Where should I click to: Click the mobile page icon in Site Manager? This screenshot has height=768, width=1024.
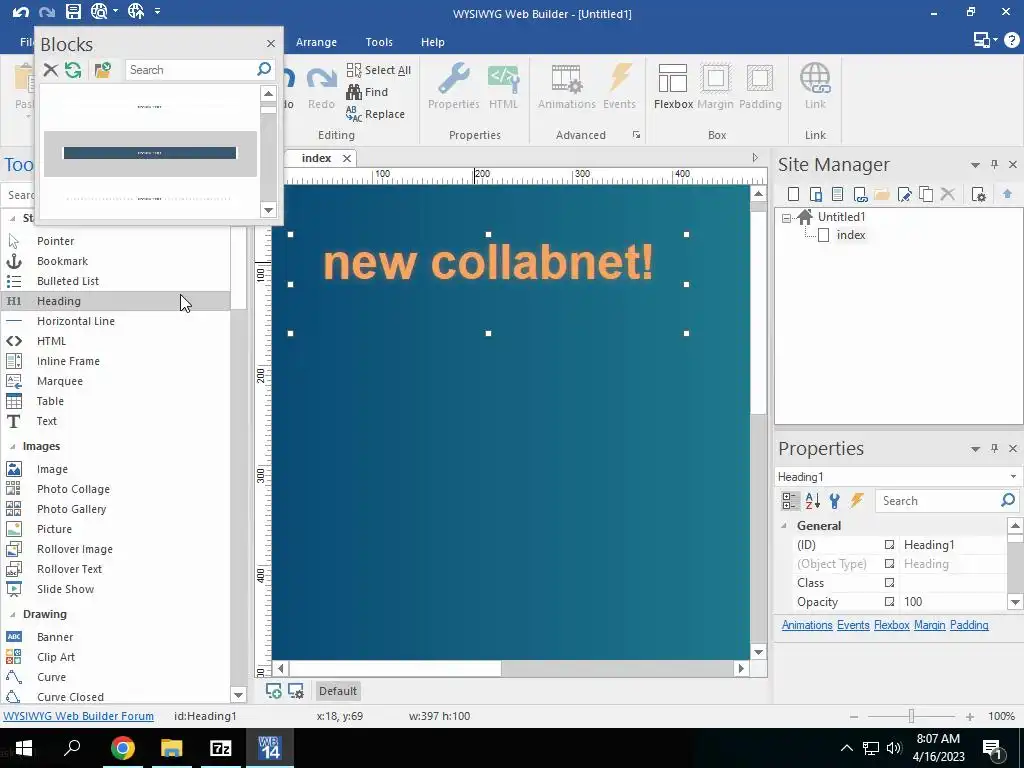[816, 194]
